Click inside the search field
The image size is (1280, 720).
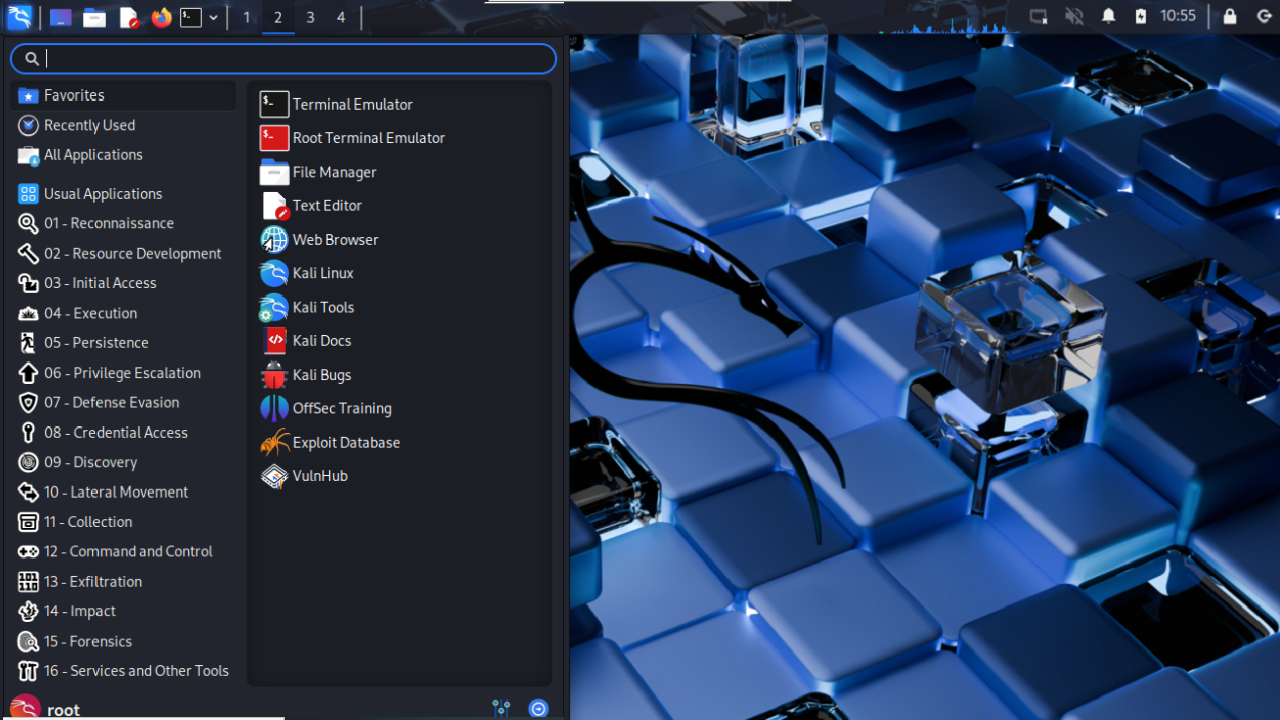pos(283,58)
